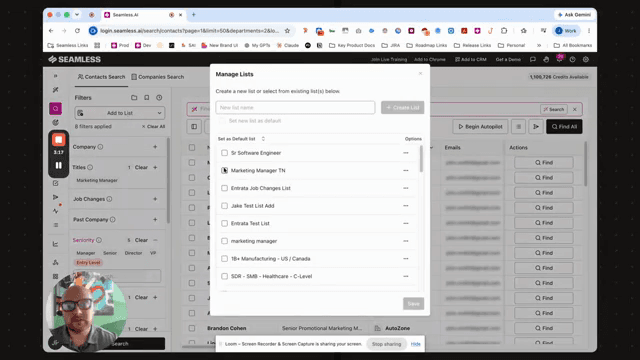Click Clear All filters link
The height and width of the screenshot is (360, 640).
click(153, 127)
